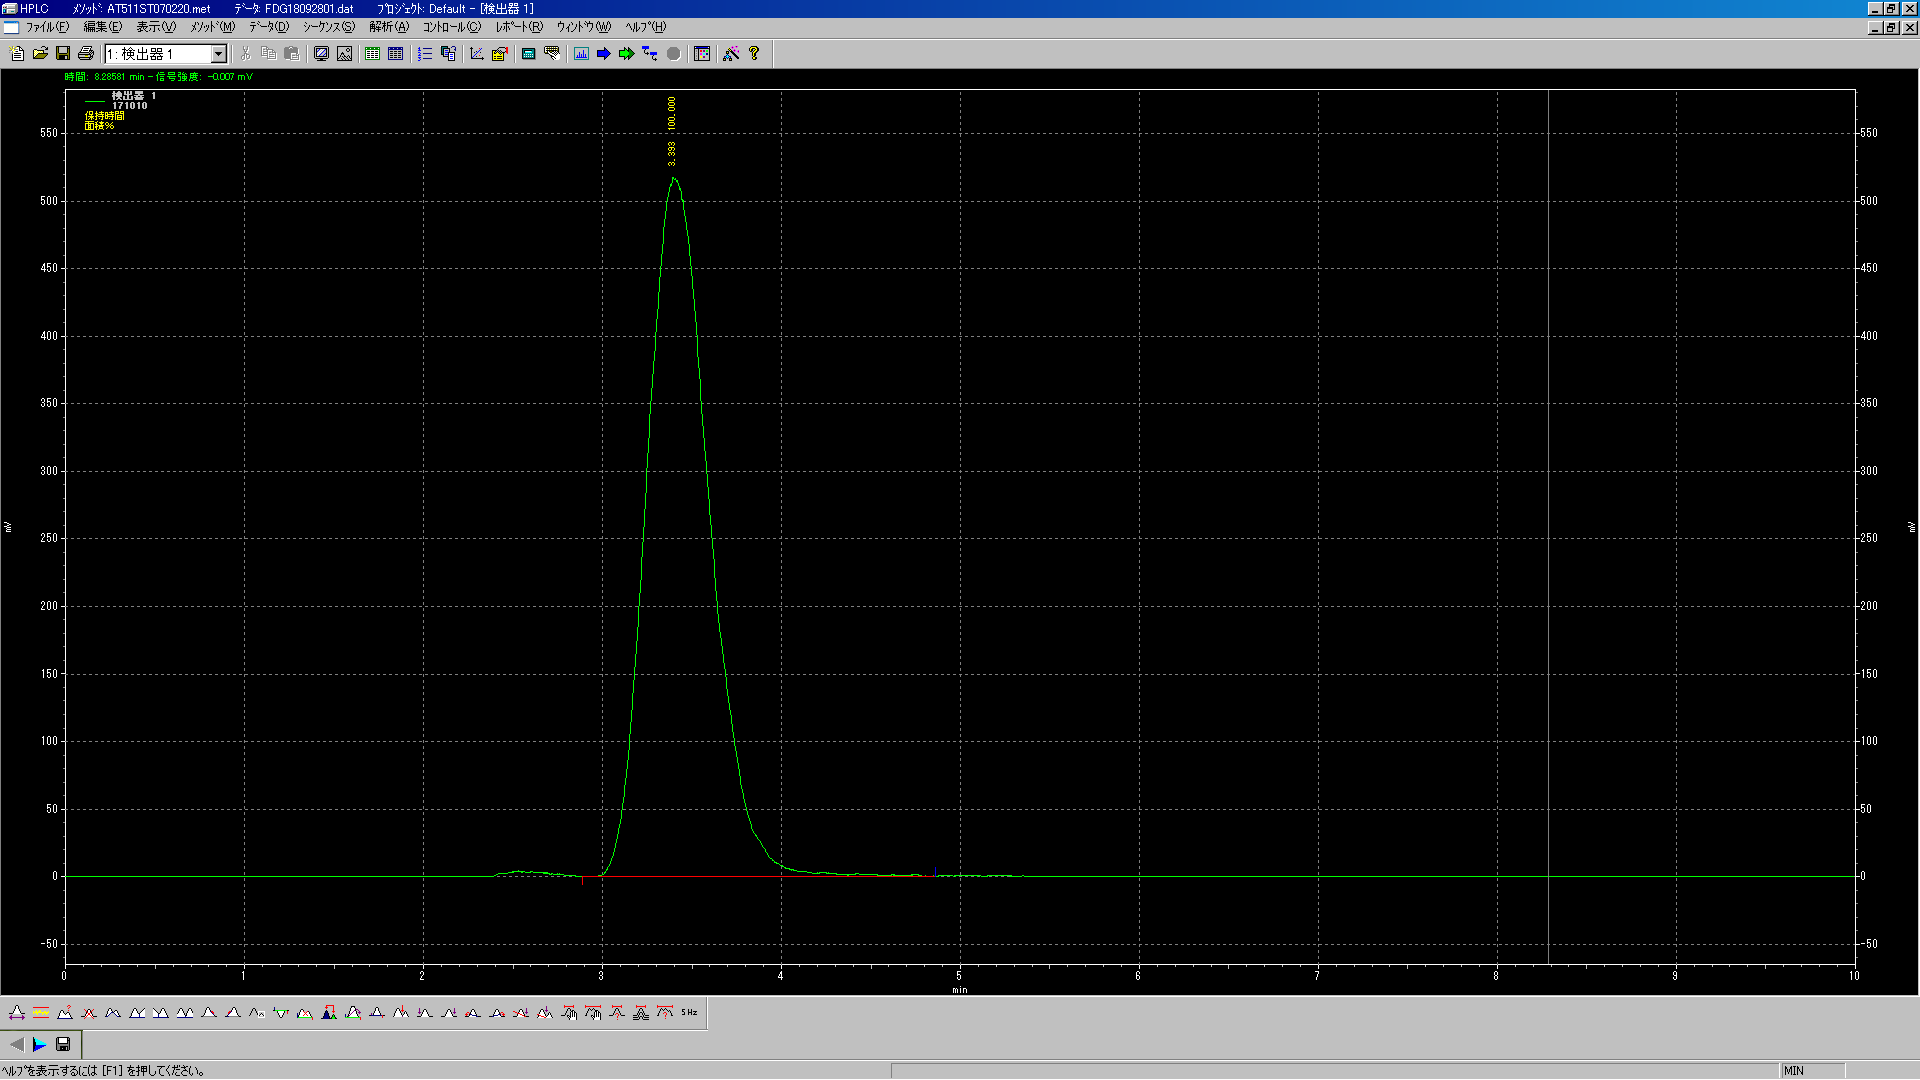The image size is (1920, 1080).
Task: Click the blue play forward arrow button
Action: [x=39, y=1044]
